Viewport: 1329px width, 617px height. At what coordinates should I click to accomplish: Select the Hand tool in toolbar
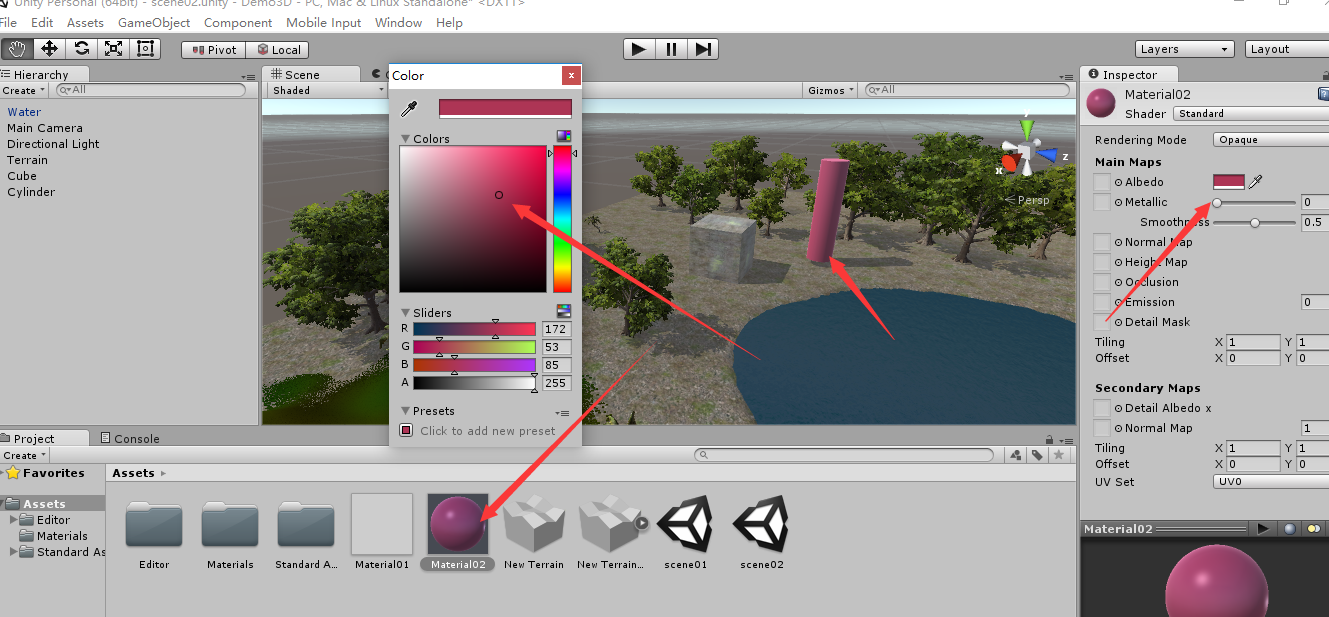(x=17, y=48)
